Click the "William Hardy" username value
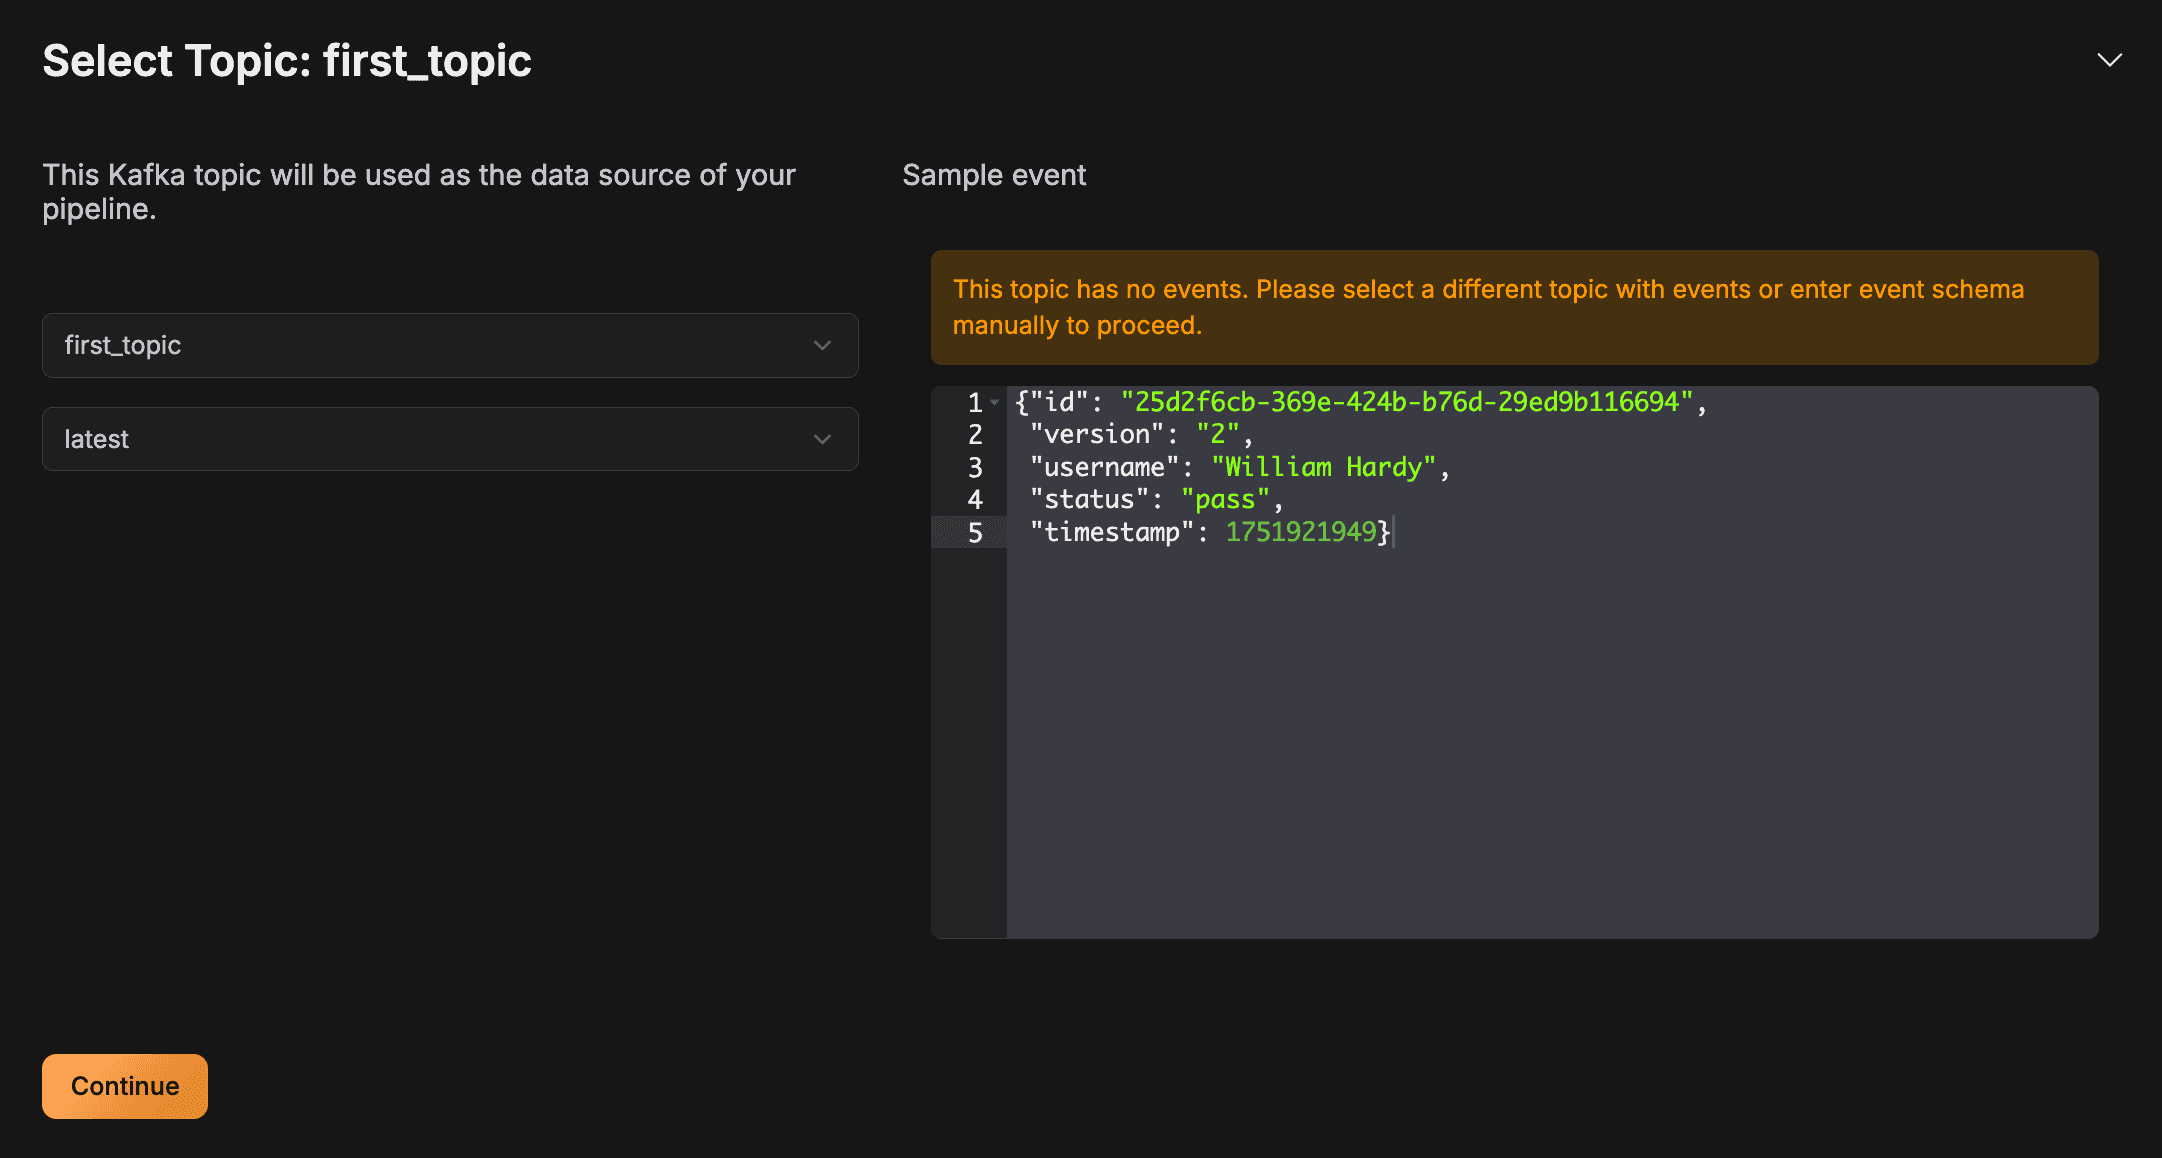The height and width of the screenshot is (1158, 2162). pyautogui.click(x=1324, y=467)
